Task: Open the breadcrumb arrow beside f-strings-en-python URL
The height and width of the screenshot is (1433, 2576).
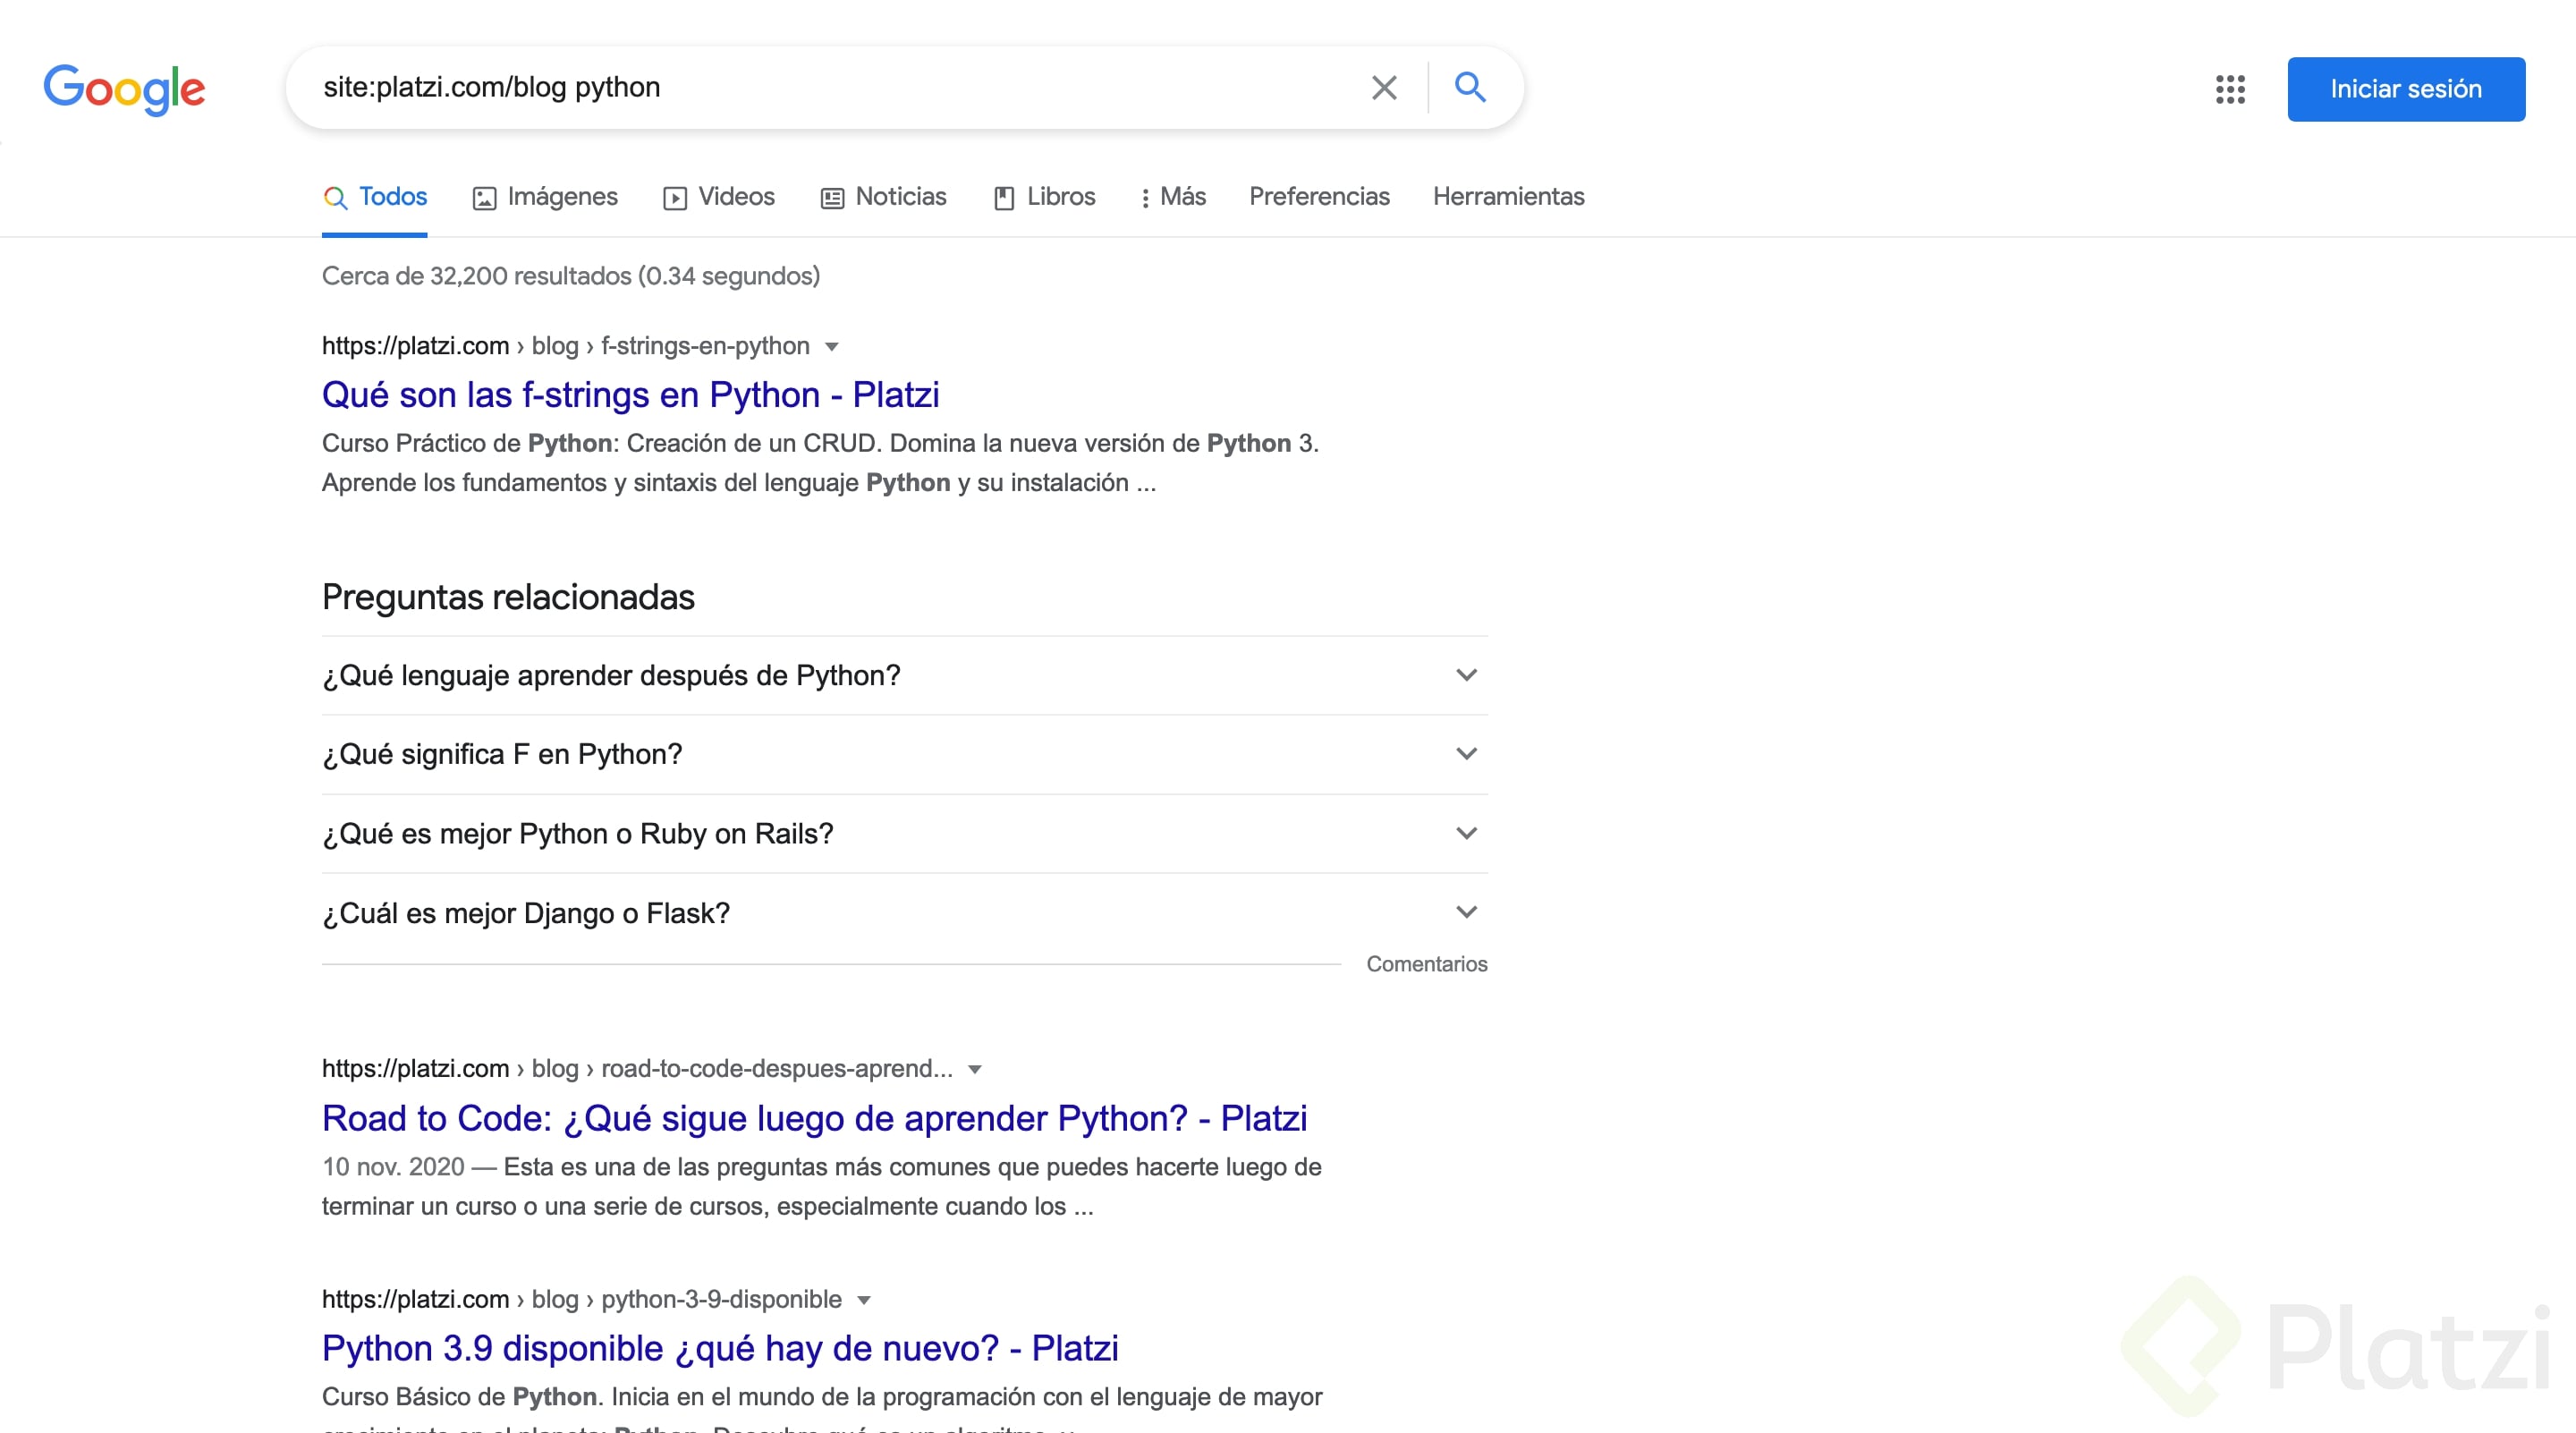Action: click(x=833, y=346)
